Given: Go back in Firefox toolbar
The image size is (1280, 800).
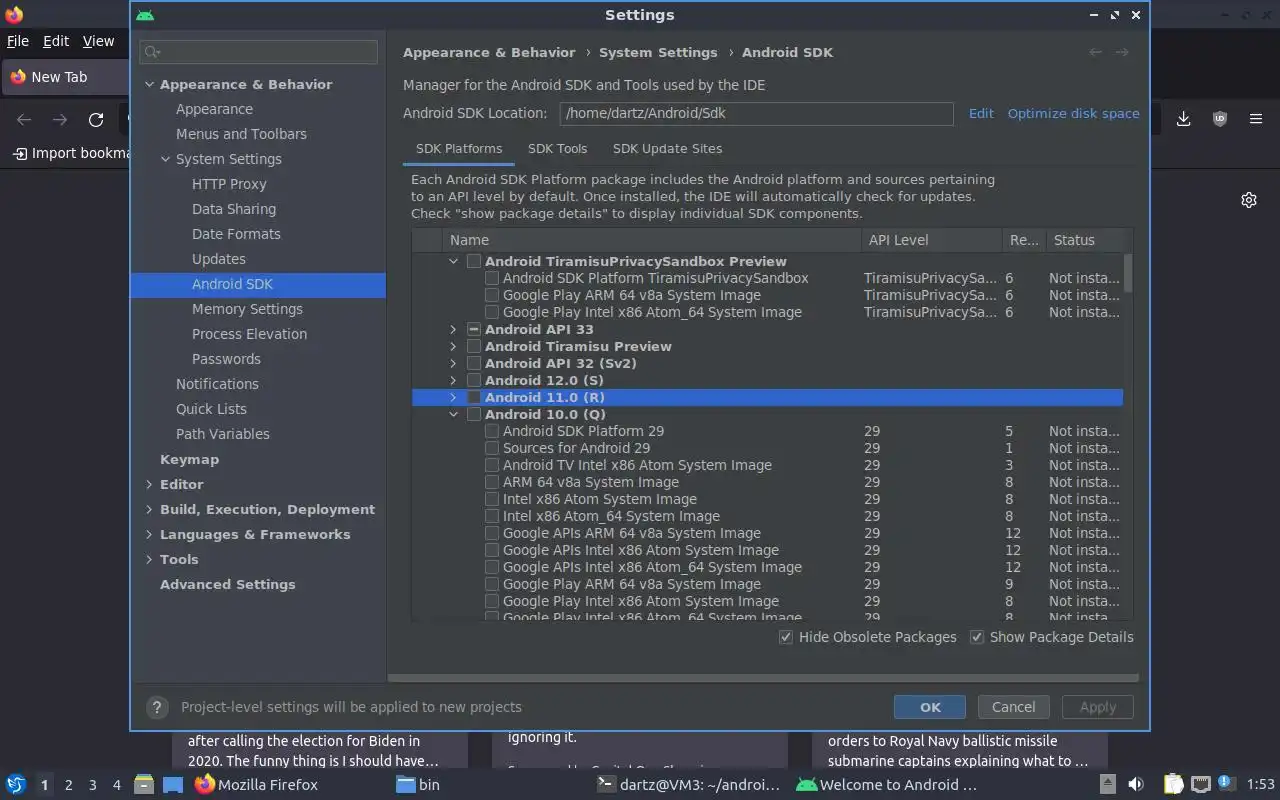Looking at the screenshot, I should point(24,120).
